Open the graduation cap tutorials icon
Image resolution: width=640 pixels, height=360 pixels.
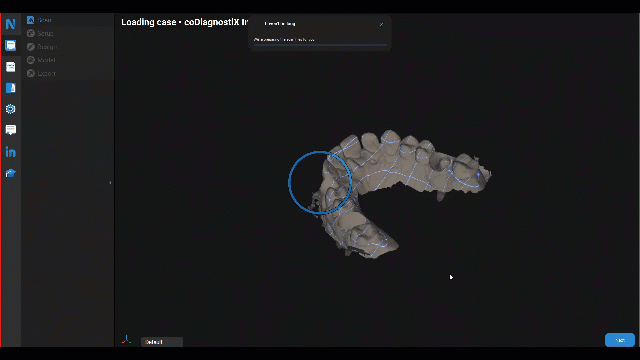pos(11,173)
